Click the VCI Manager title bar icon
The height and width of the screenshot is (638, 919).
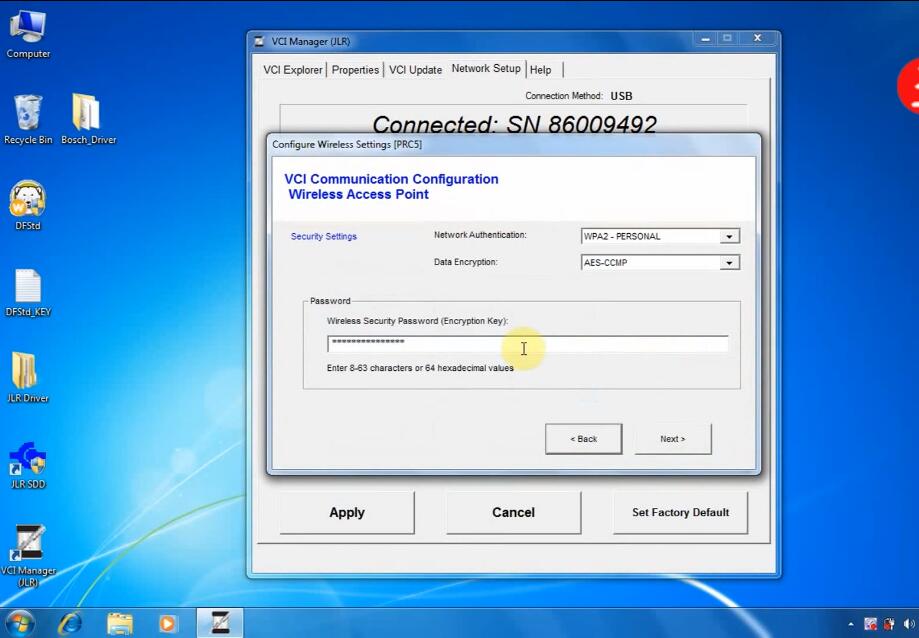click(x=259, y=42)
